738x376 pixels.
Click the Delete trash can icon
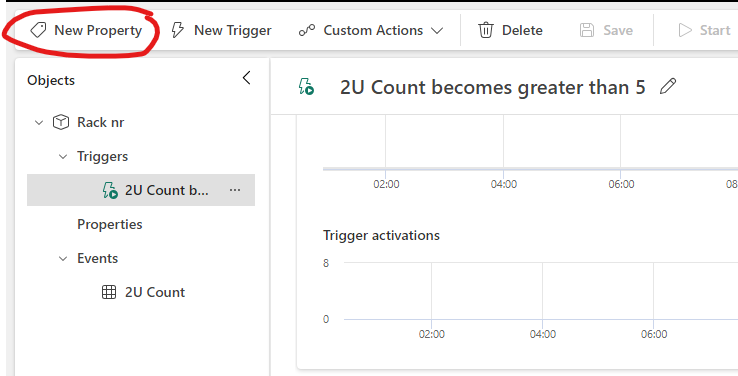click(486, 31)
